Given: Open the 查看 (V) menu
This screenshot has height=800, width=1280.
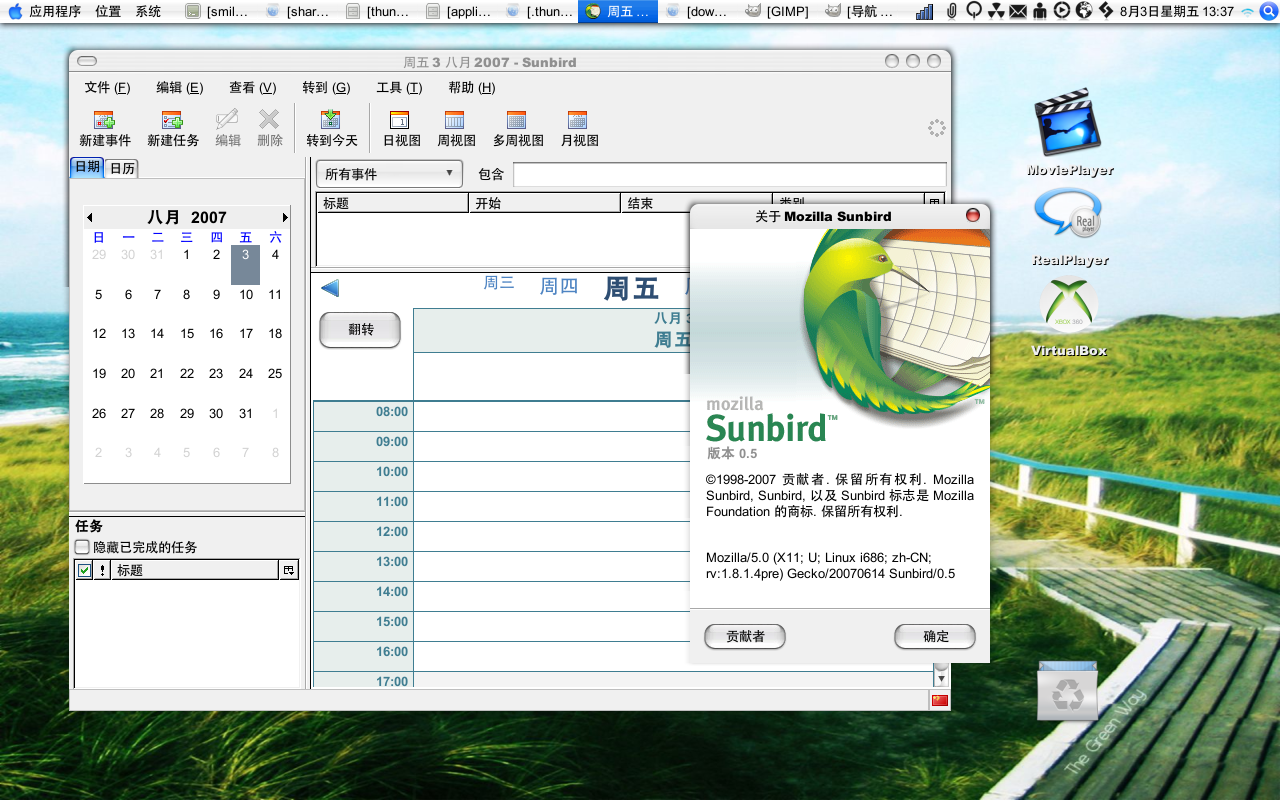Looking at the screenshot, I should point(253,88).
